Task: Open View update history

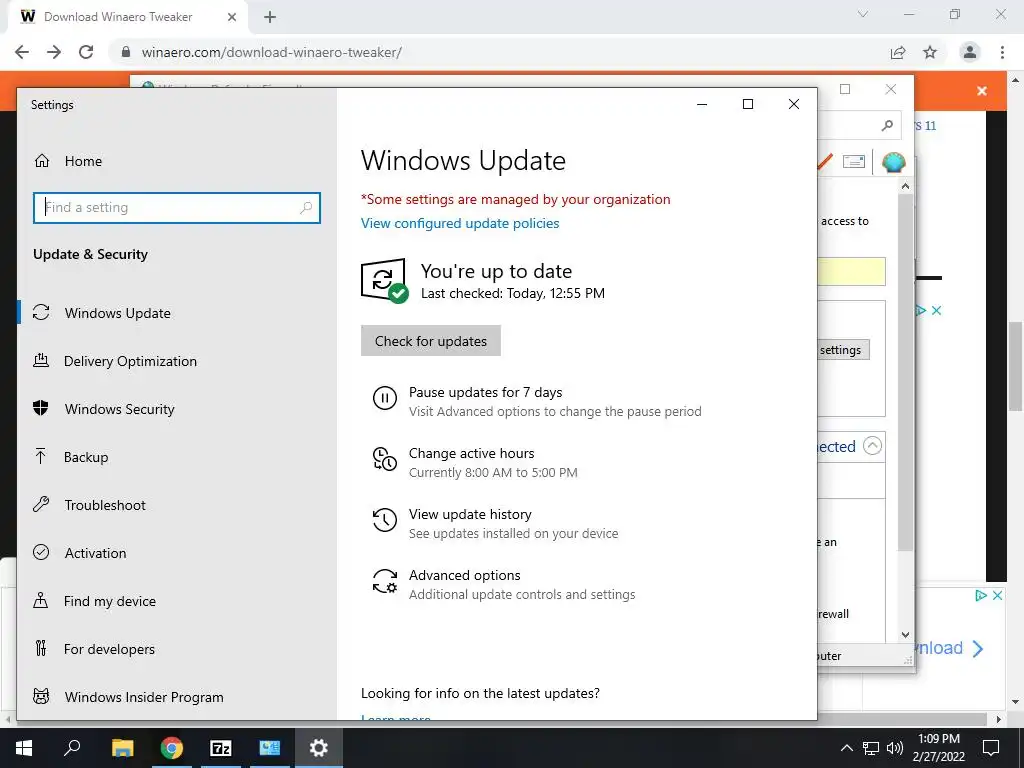Action: pyautogui.click(x=470, y=515)
